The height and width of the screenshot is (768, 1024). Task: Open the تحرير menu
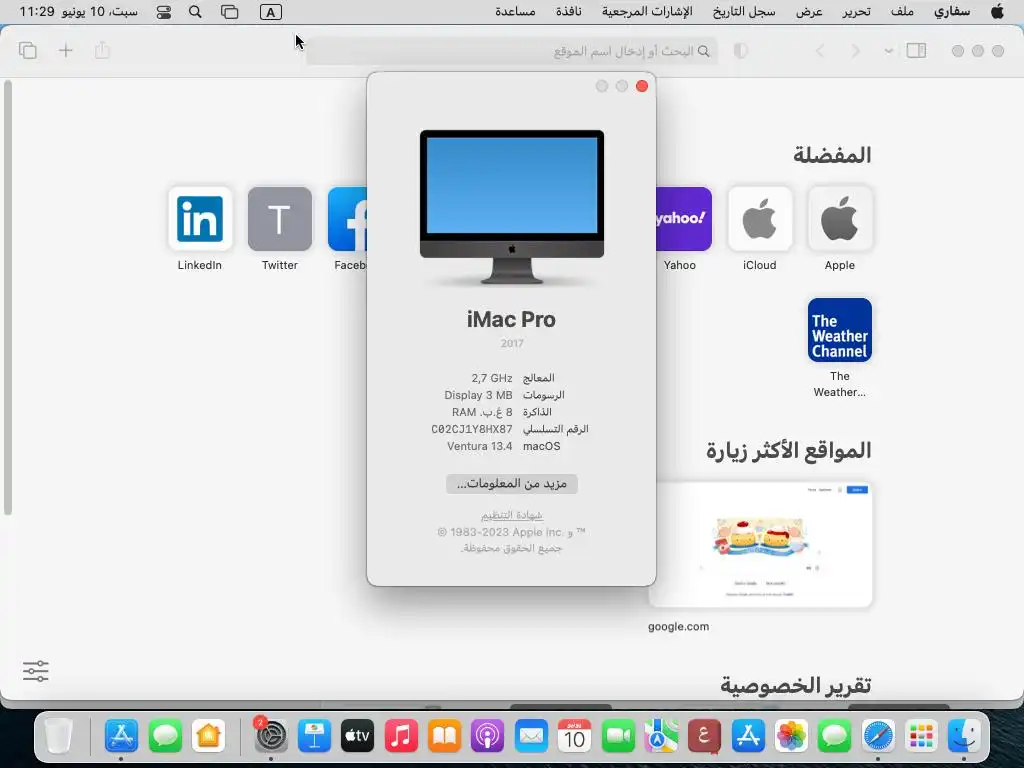(x=856, y=11)
